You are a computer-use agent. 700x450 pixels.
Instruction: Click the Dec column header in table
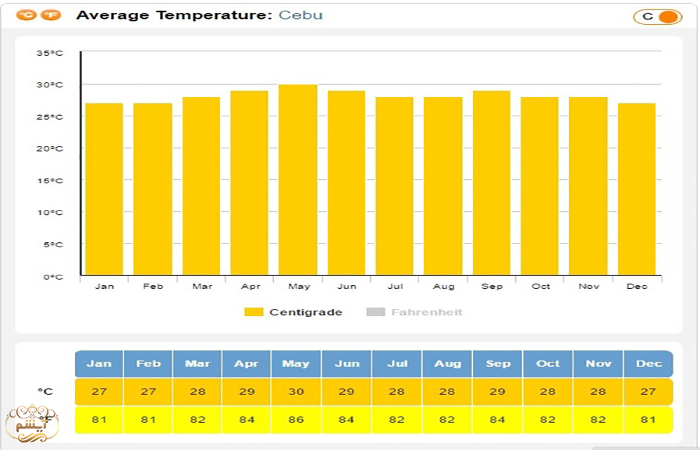click(x=649, y=364)
